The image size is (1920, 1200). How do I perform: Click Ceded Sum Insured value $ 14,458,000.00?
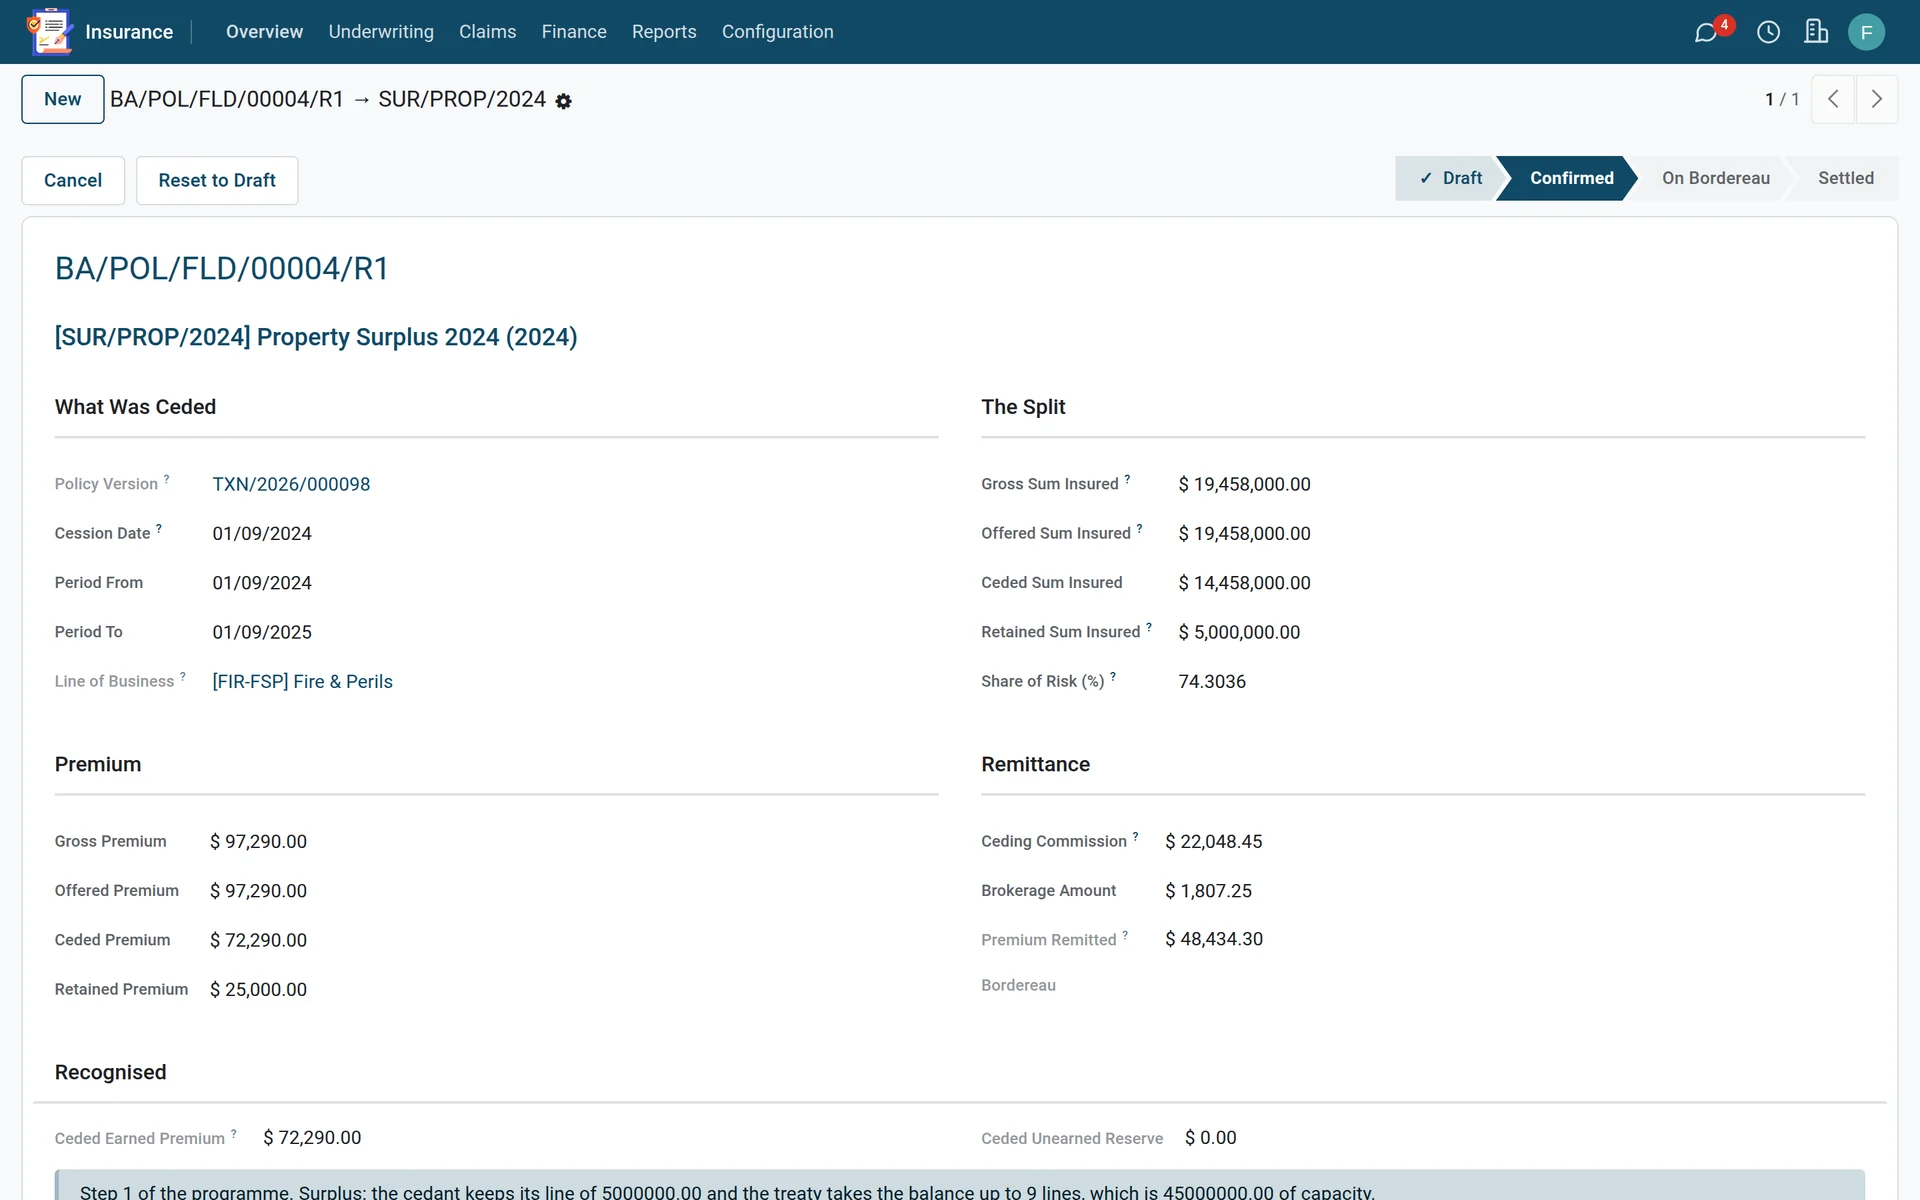pyautogui.click(x=1244, y=583)
